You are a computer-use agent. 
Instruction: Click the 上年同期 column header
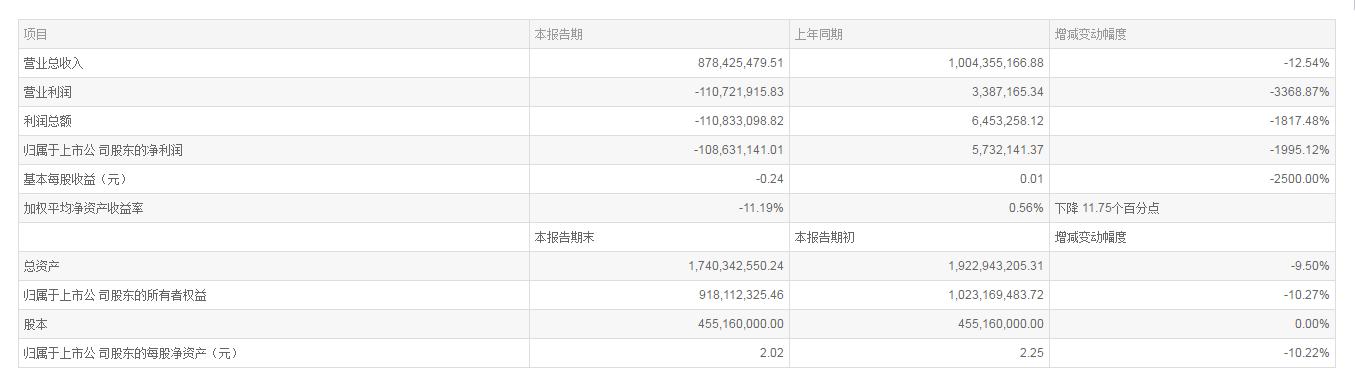tap(818, 34)
